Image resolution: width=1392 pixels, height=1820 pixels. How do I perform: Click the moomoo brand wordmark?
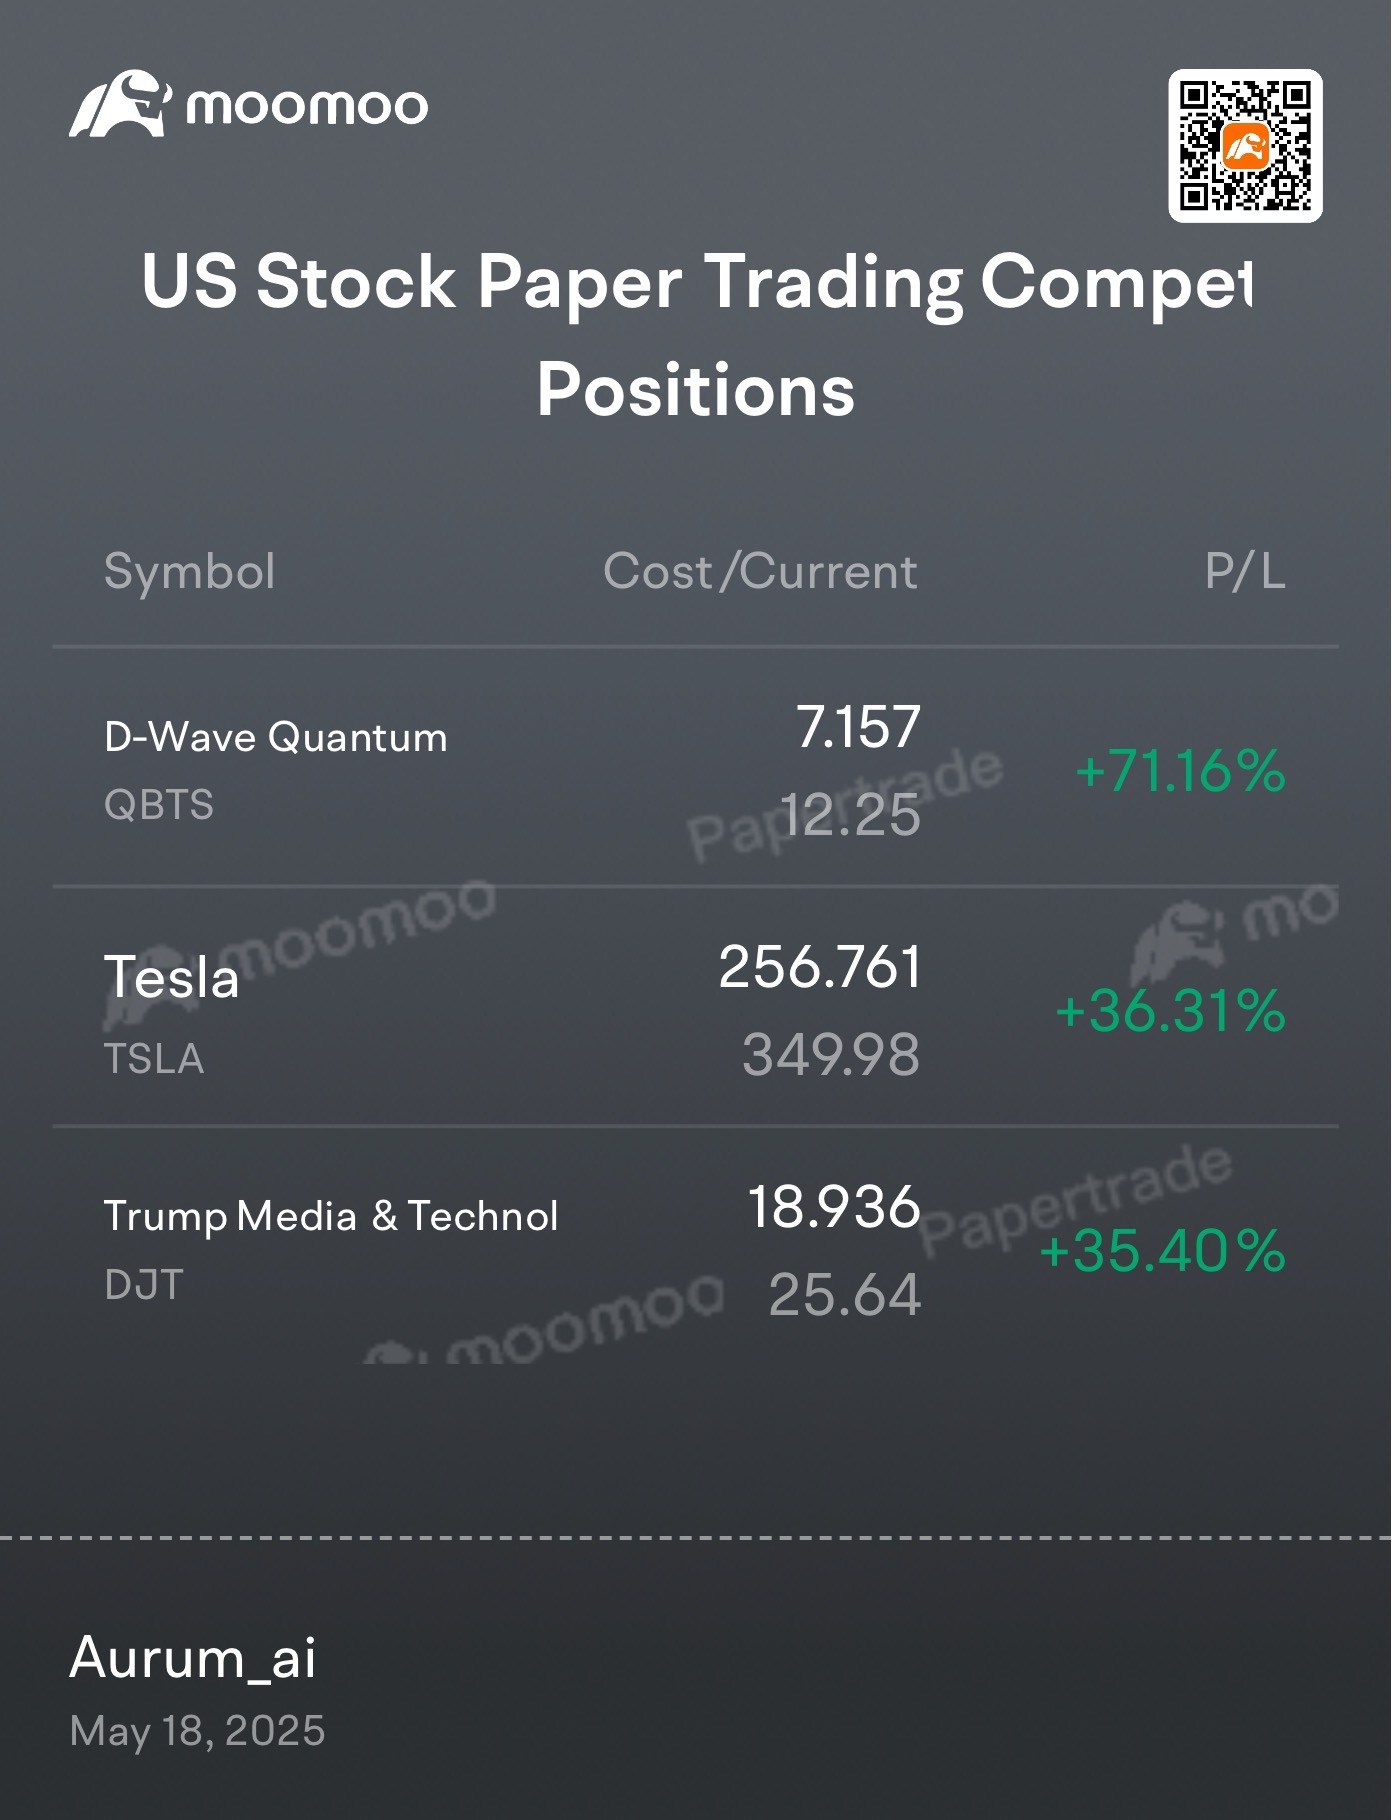point(307,106)
